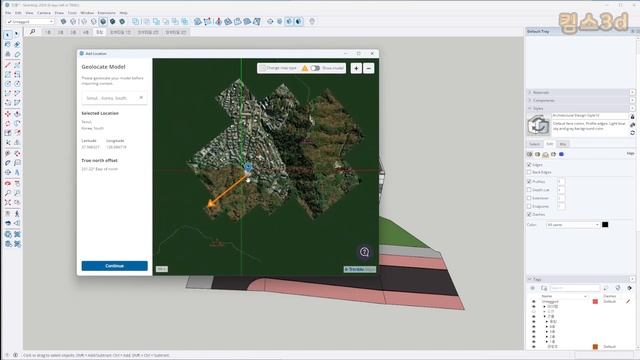The width and height of the screenshot is (640, 360).
Task: Zoom out map with minus button
Action: (369, 69)
